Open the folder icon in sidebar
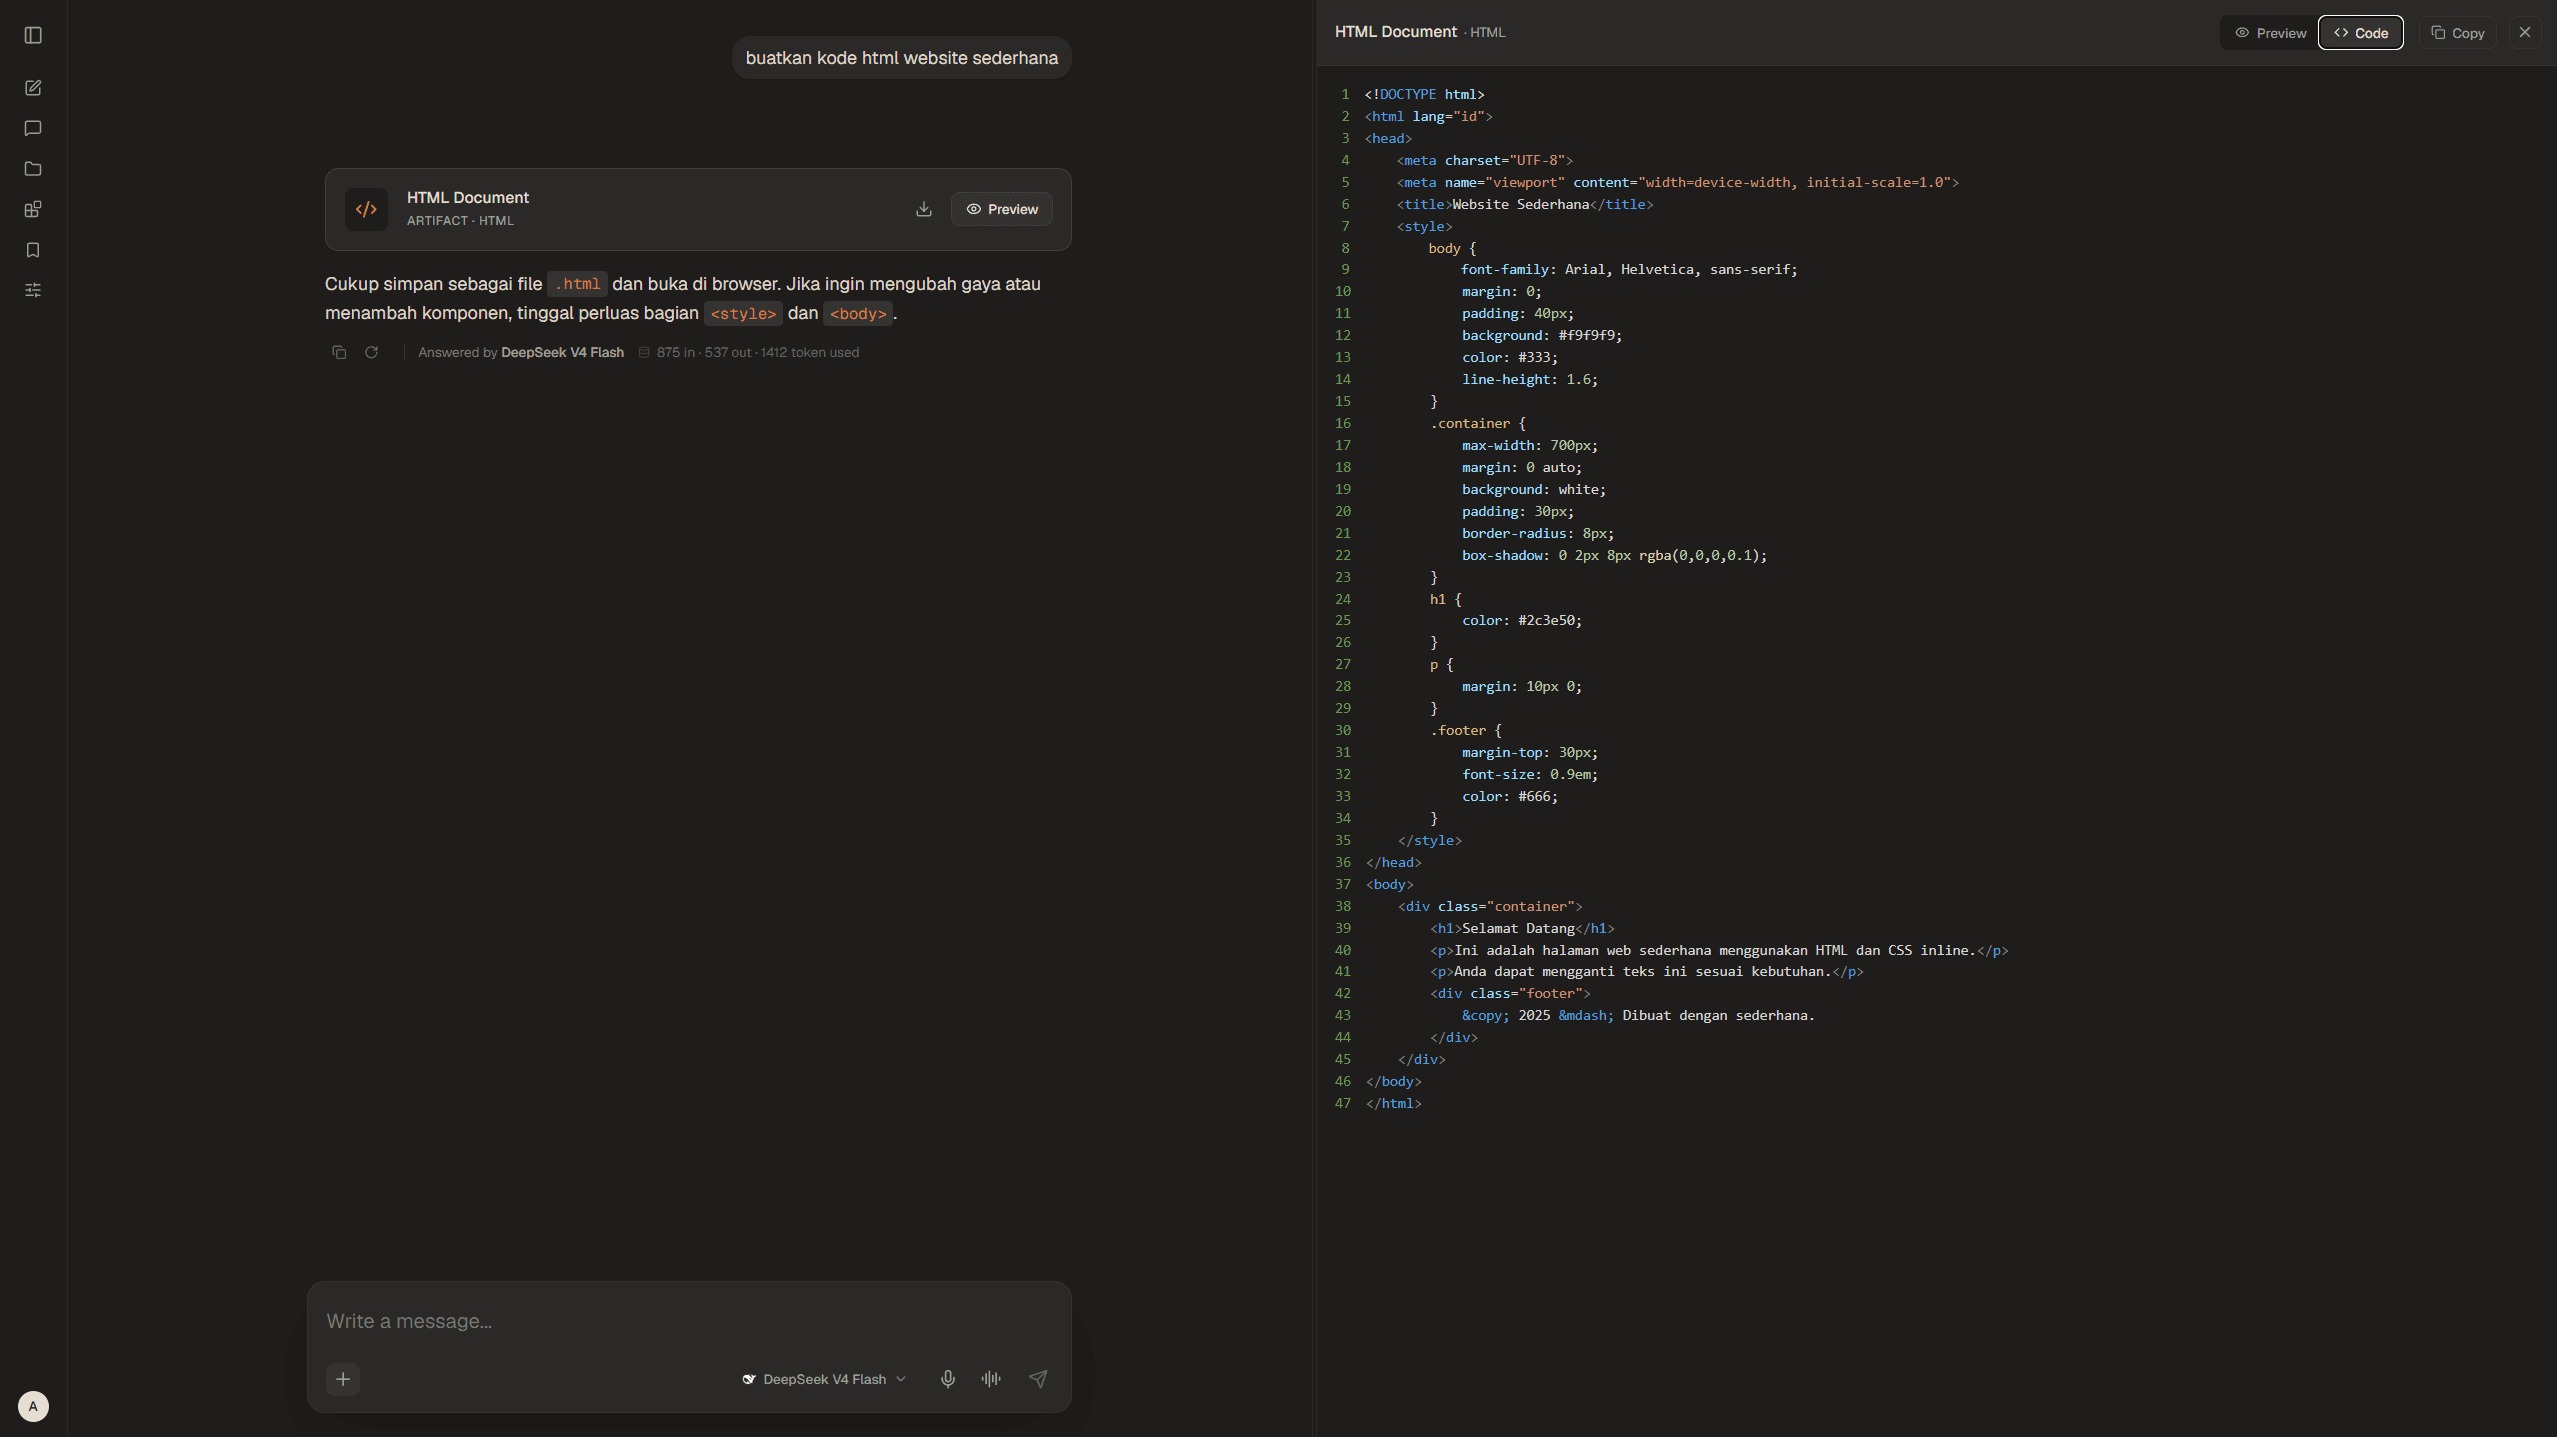This screenshot has width=2557, height=1437. [33, 169]
